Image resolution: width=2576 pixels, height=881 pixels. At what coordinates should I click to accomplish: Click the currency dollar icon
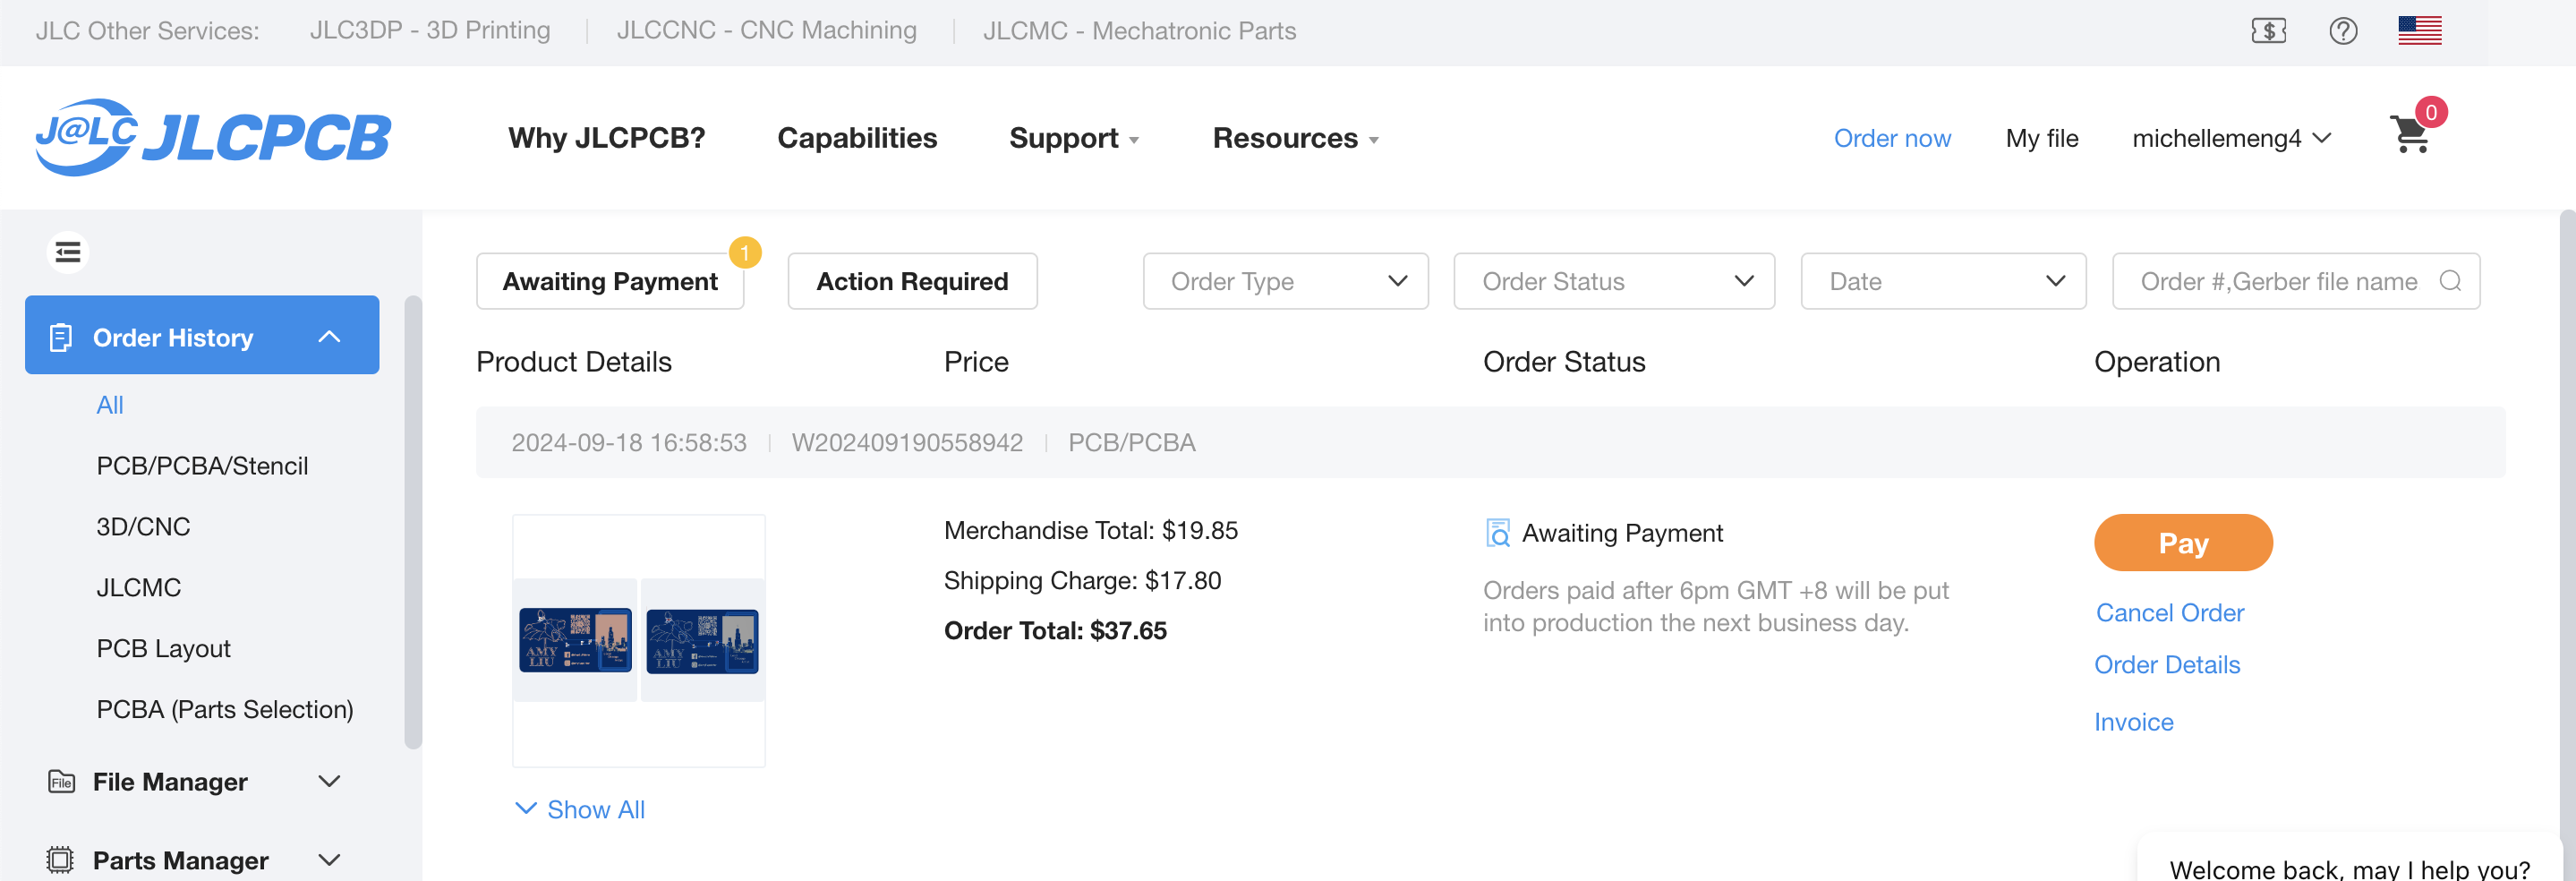point(2268,31)
